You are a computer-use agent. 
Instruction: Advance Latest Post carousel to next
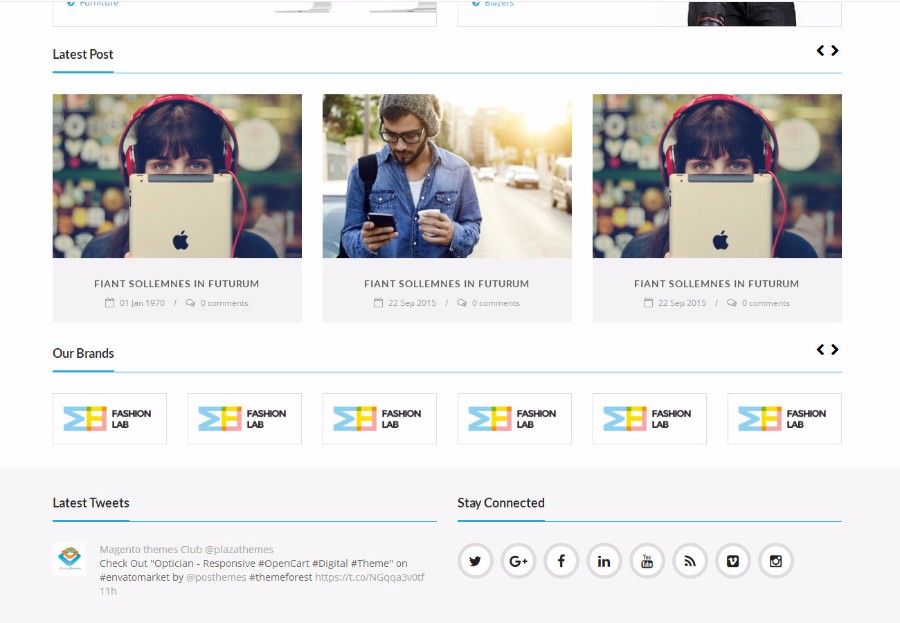(835, 51)
